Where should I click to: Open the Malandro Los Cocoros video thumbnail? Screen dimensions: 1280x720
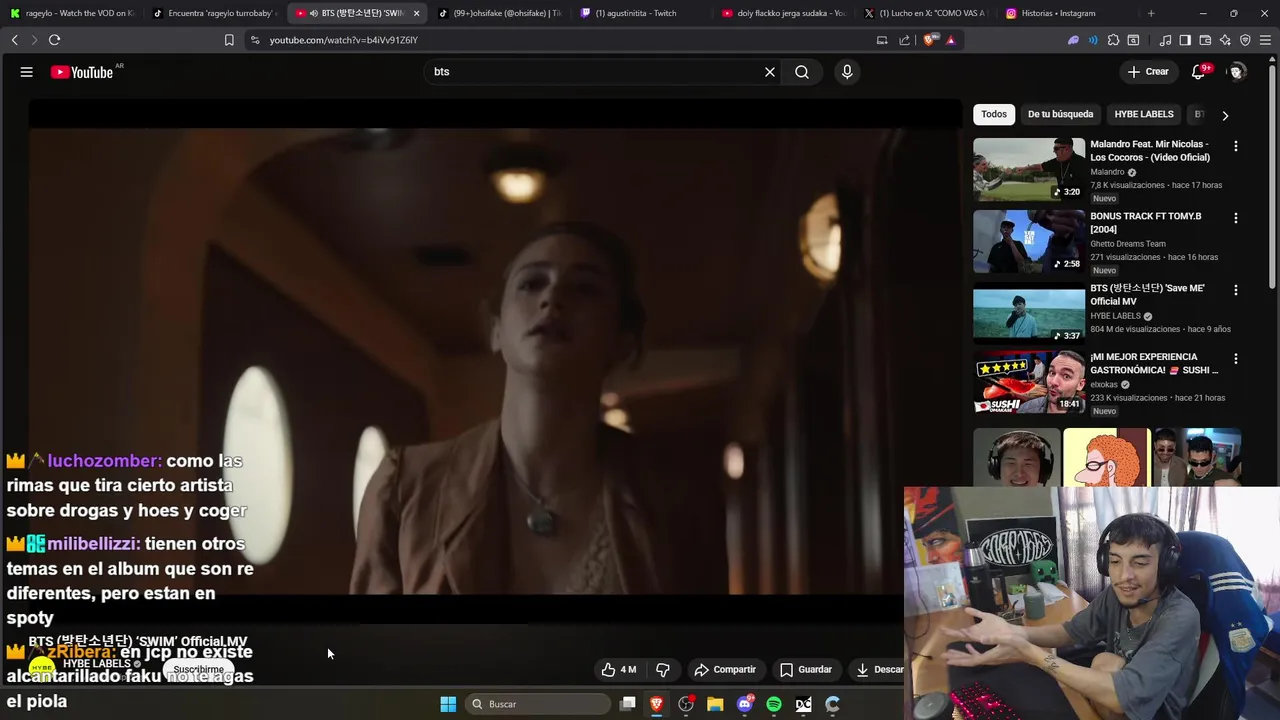pyautogui.click(x=1029, y=169)
